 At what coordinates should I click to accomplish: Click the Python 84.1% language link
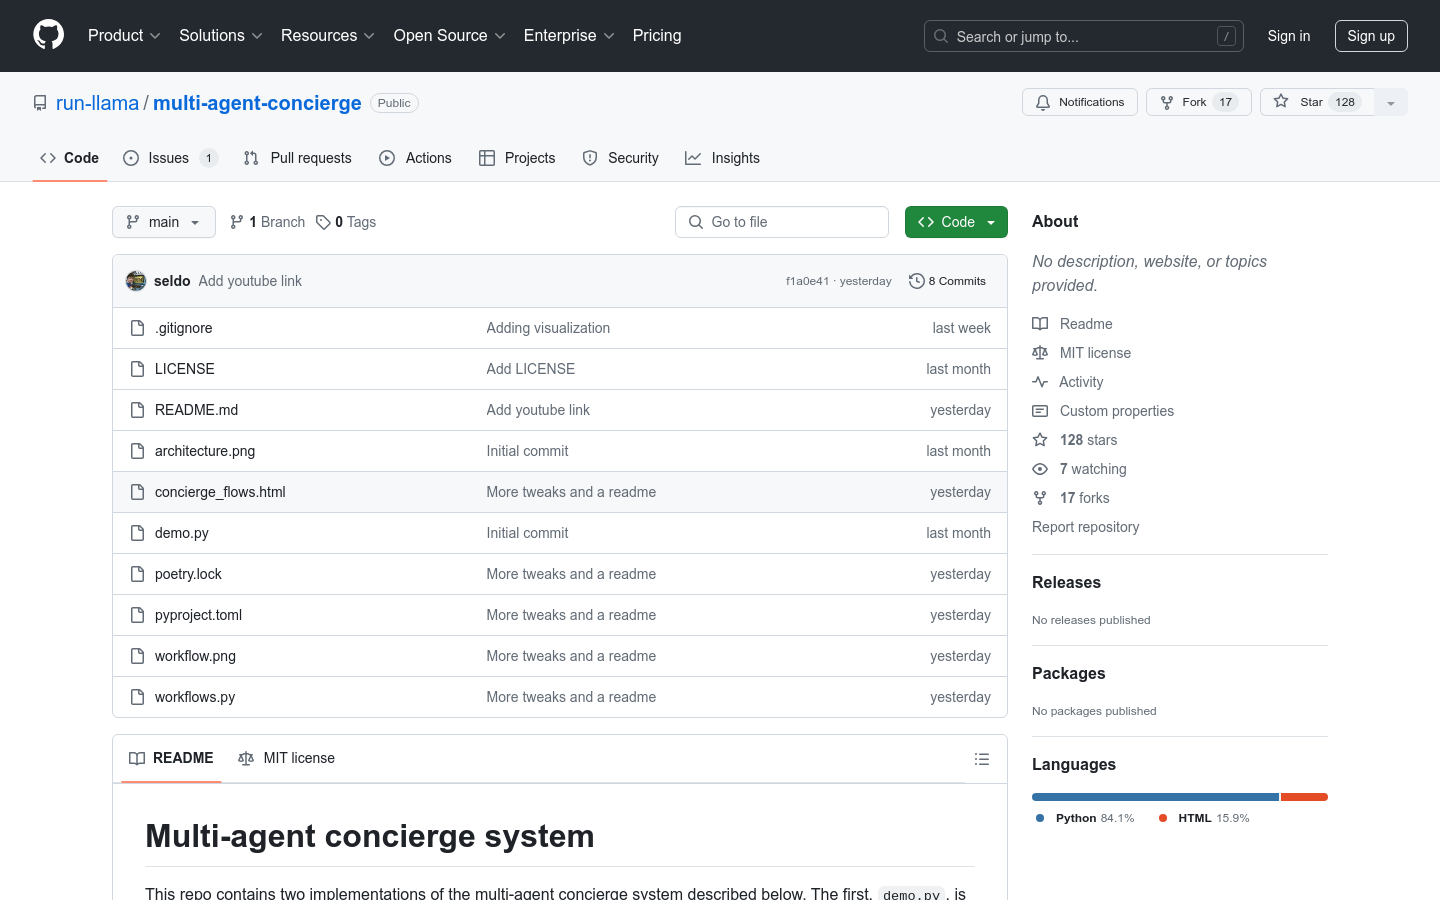tap(1085, 818)
